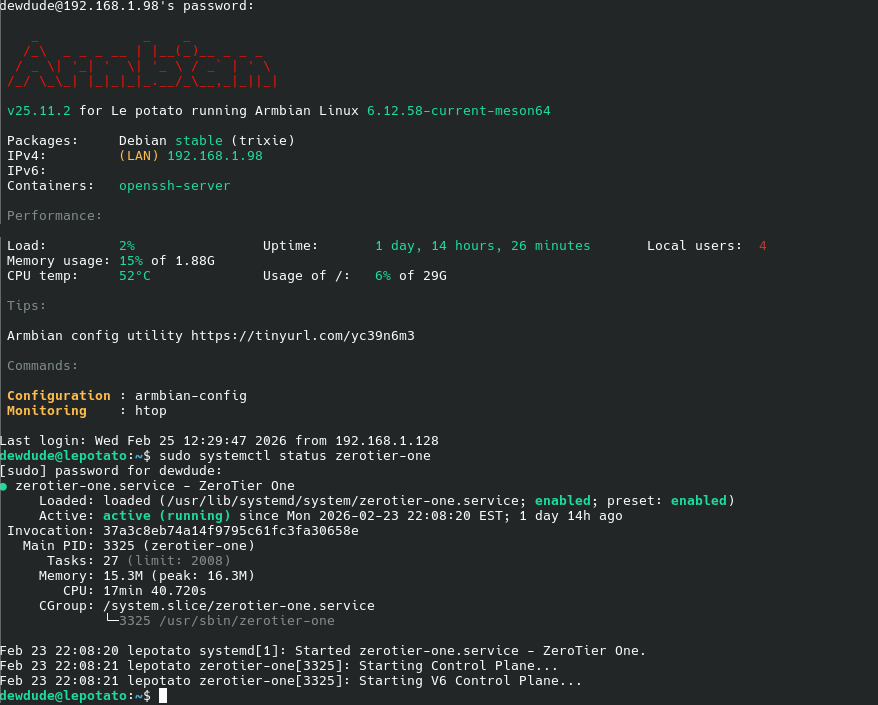Click the Memory usage 15% value
The height and width of the screenshot is (705, 878).
pyautogui.click(x=130, y=261)
